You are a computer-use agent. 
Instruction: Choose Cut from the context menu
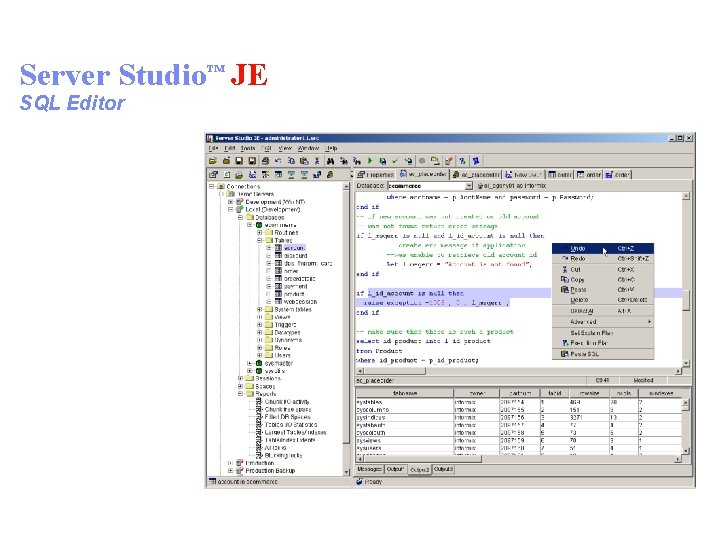(603, 270)
